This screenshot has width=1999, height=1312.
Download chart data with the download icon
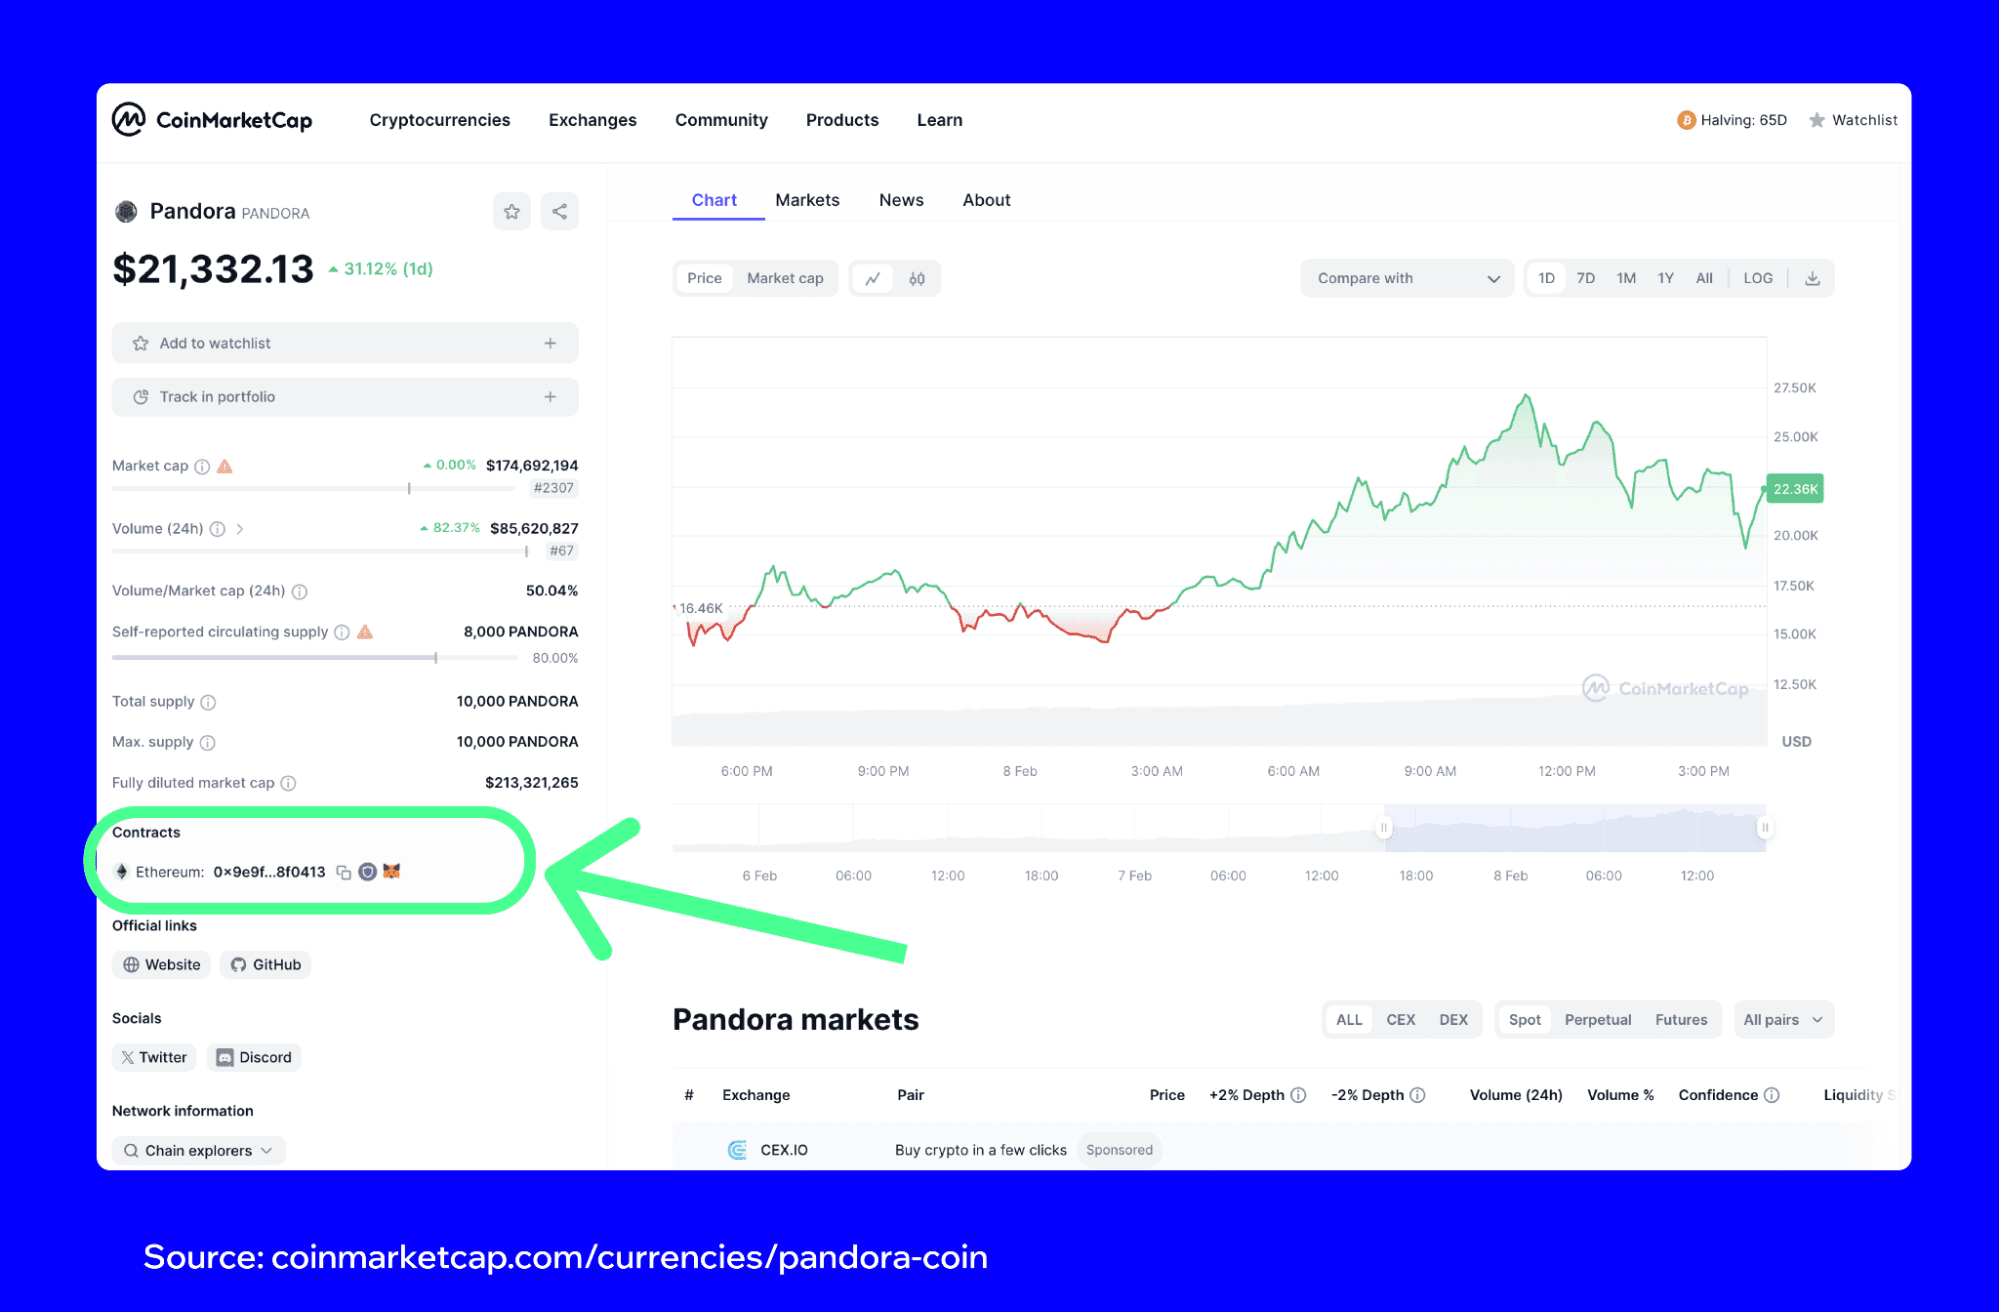point(1812,278)
